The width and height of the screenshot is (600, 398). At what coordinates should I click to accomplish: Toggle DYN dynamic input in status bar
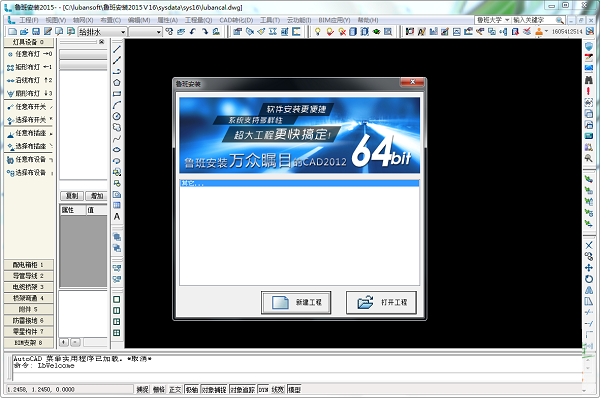pos(263,390)
